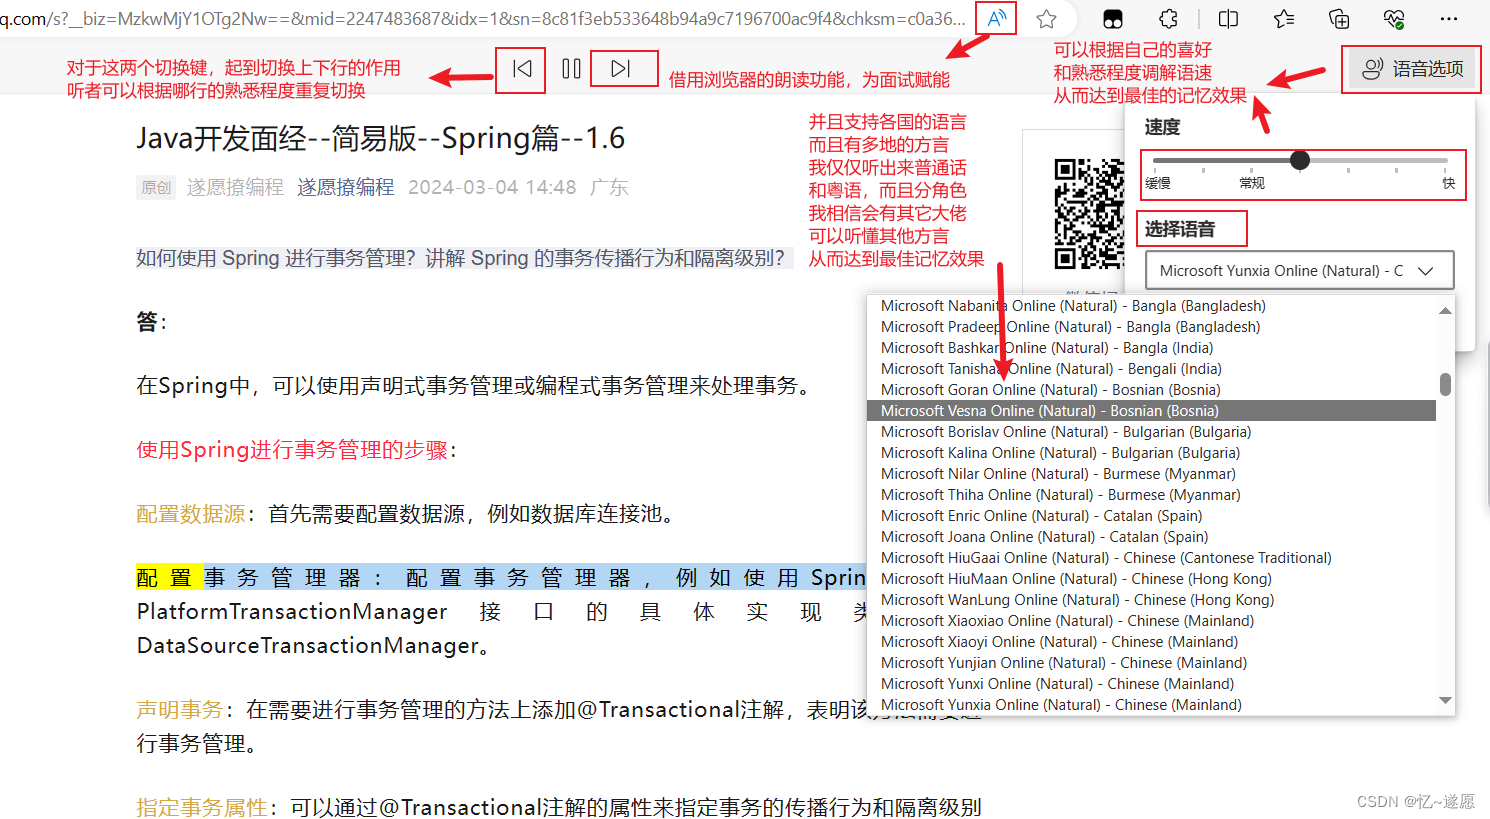1490x819 pixels.
Task: Click the 缓慢 slow end of speed slider
Action: [x=1158, y=183]
